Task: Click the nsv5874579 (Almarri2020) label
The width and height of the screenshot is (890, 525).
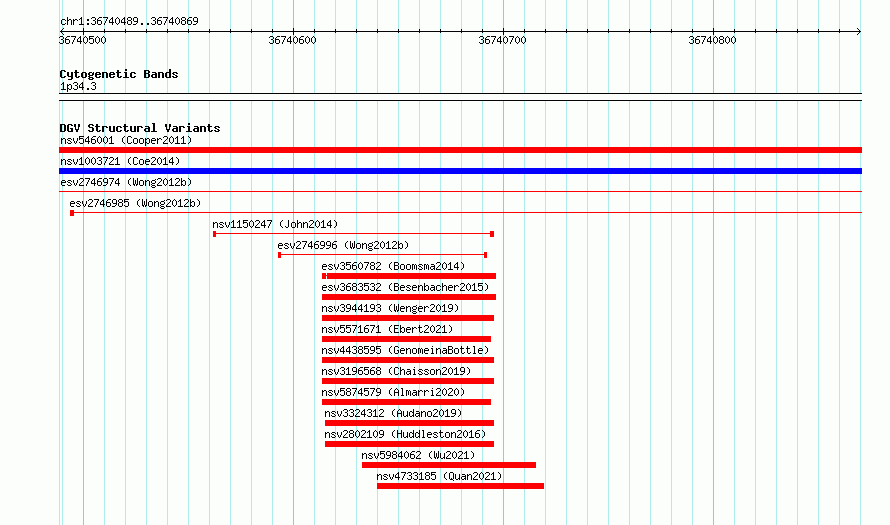Action: coord(393,392)
